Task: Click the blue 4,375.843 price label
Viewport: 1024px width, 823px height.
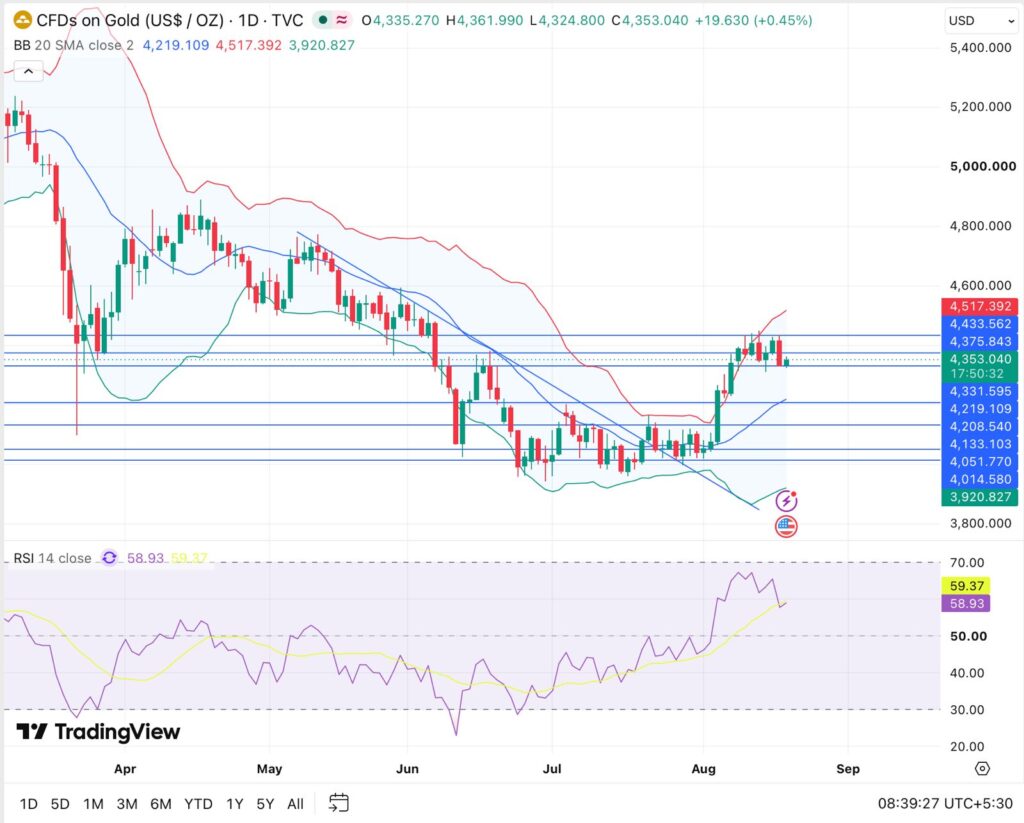Action: click(x=980, y=342)
